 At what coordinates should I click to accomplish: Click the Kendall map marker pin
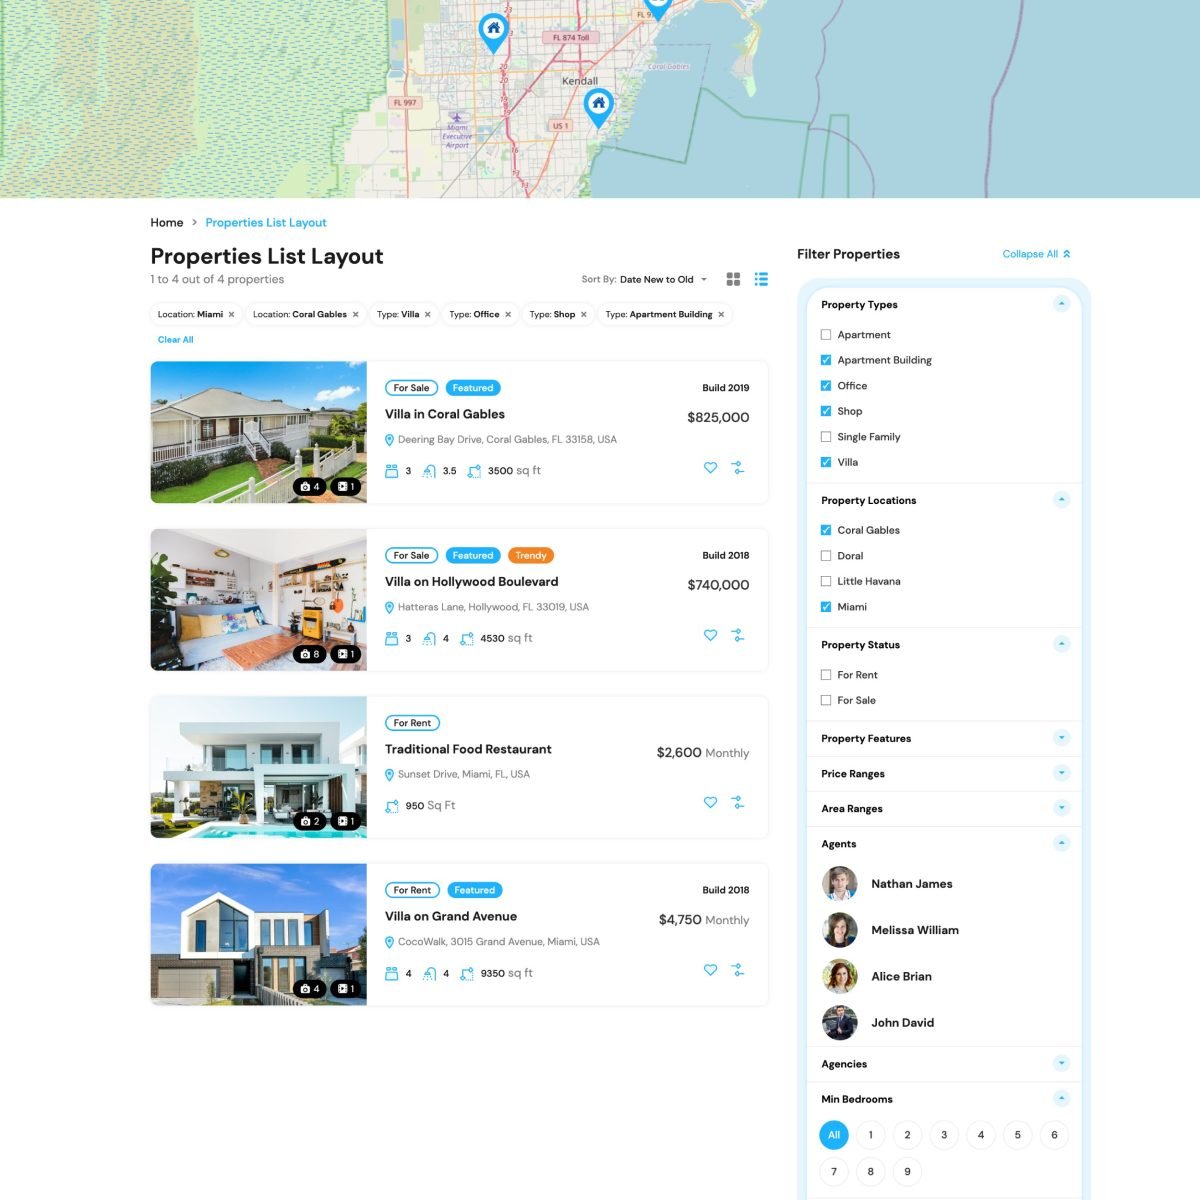[x=598, y=106]
